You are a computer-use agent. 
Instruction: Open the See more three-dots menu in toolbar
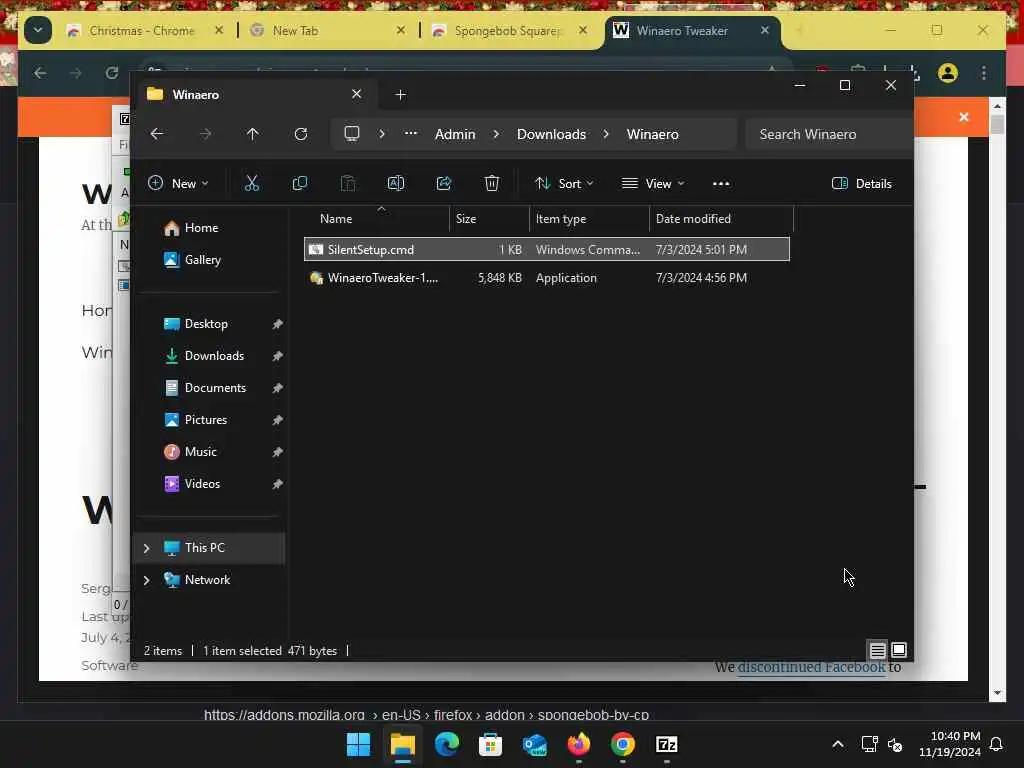pyautogui.click(x=721, y=184)
